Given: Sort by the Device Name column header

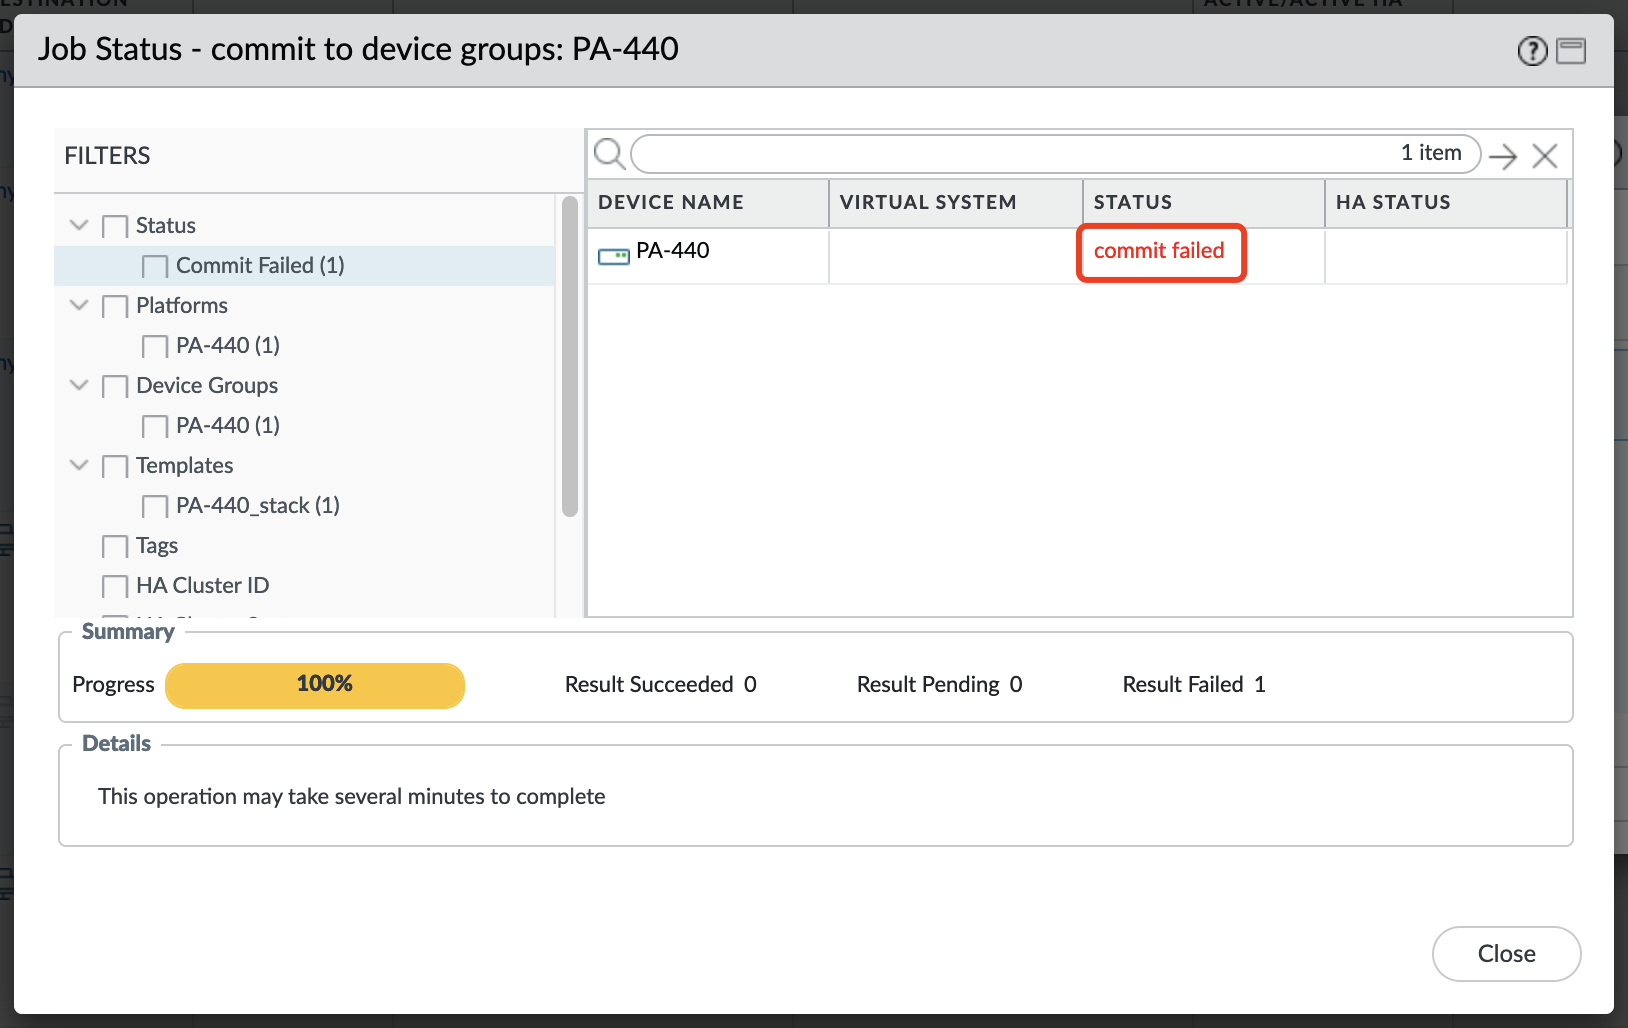Looking at the screenshot, I should click(708, 203).
